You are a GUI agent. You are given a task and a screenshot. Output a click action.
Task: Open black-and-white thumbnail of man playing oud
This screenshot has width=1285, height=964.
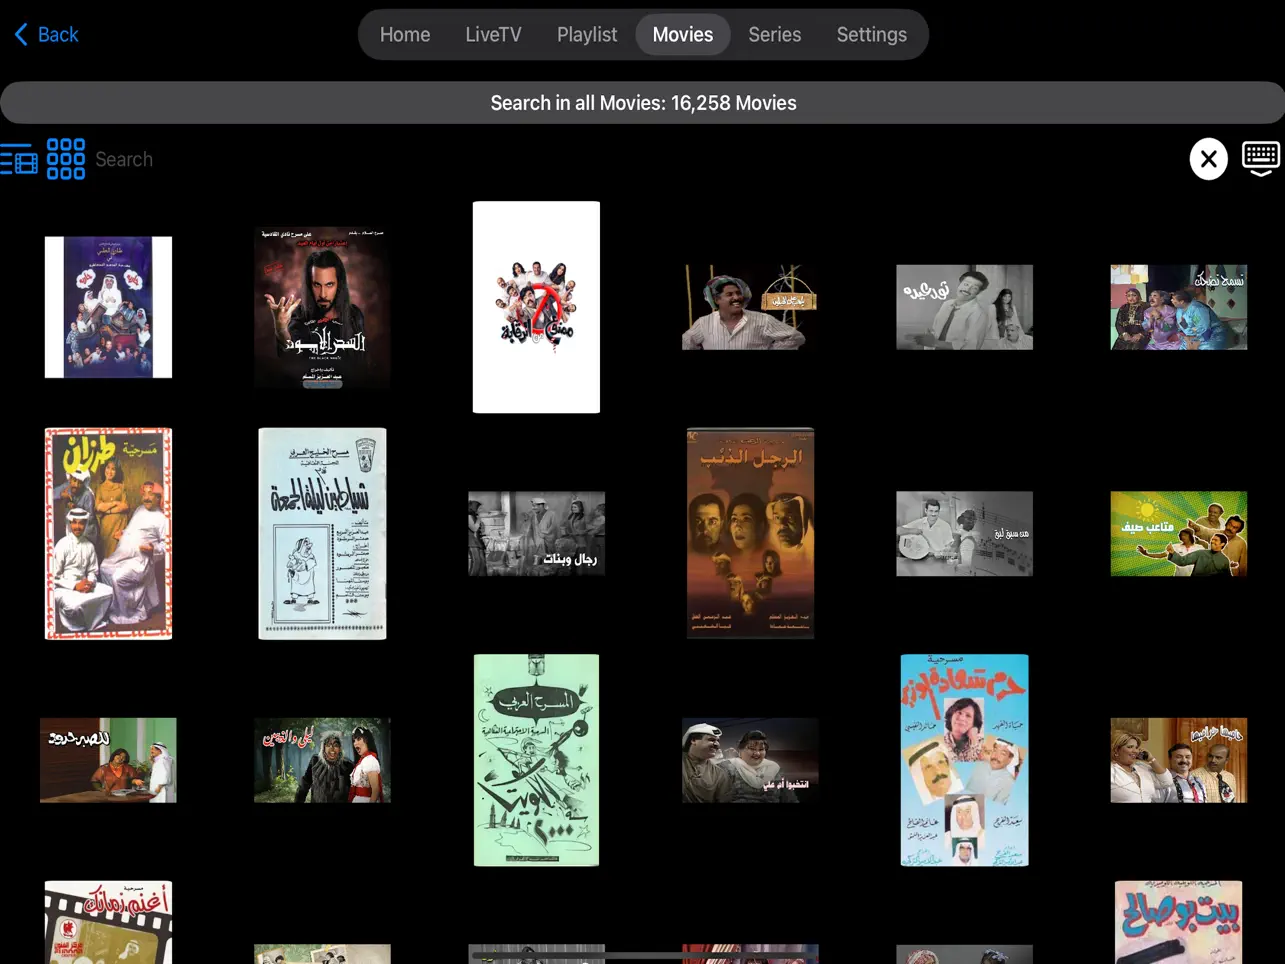coord(964,533)
